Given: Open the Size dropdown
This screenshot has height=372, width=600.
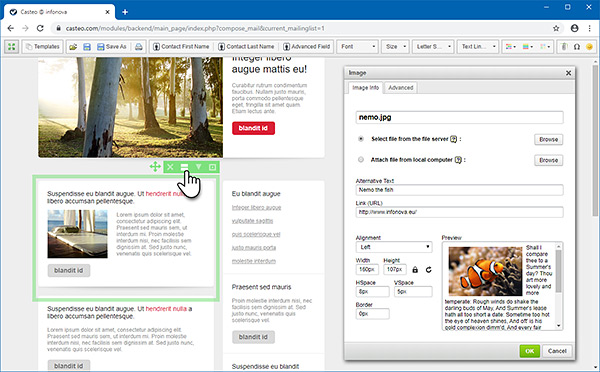Looking at the screenshot, I should 395,47.
